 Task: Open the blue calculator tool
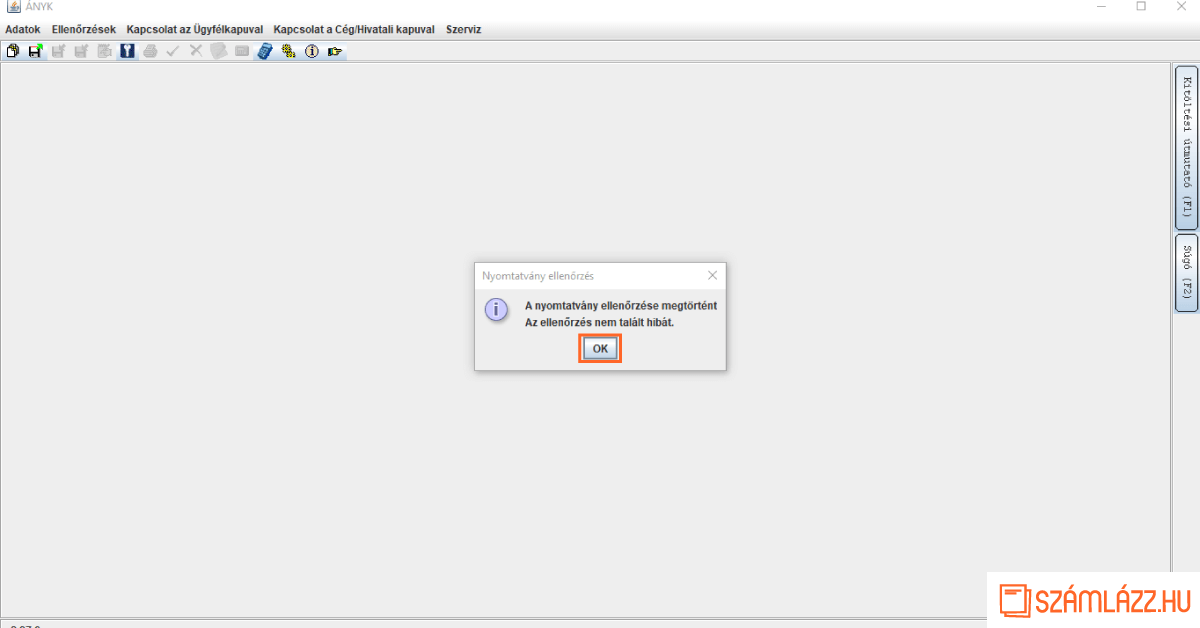265,51
